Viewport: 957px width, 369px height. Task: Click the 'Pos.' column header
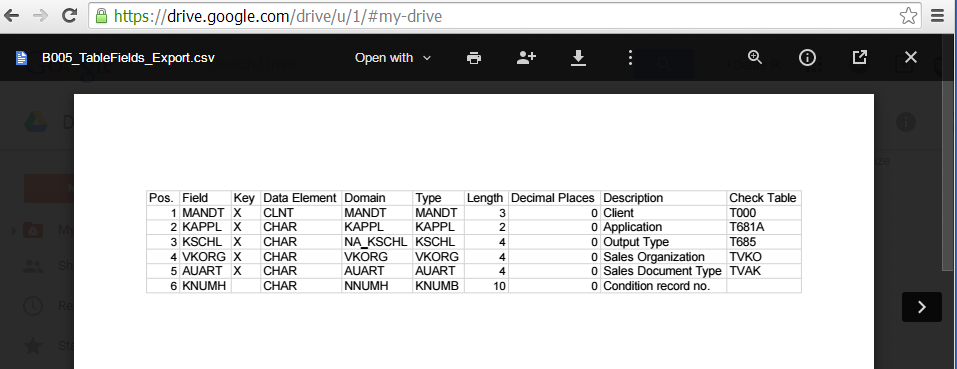(163, 198)
